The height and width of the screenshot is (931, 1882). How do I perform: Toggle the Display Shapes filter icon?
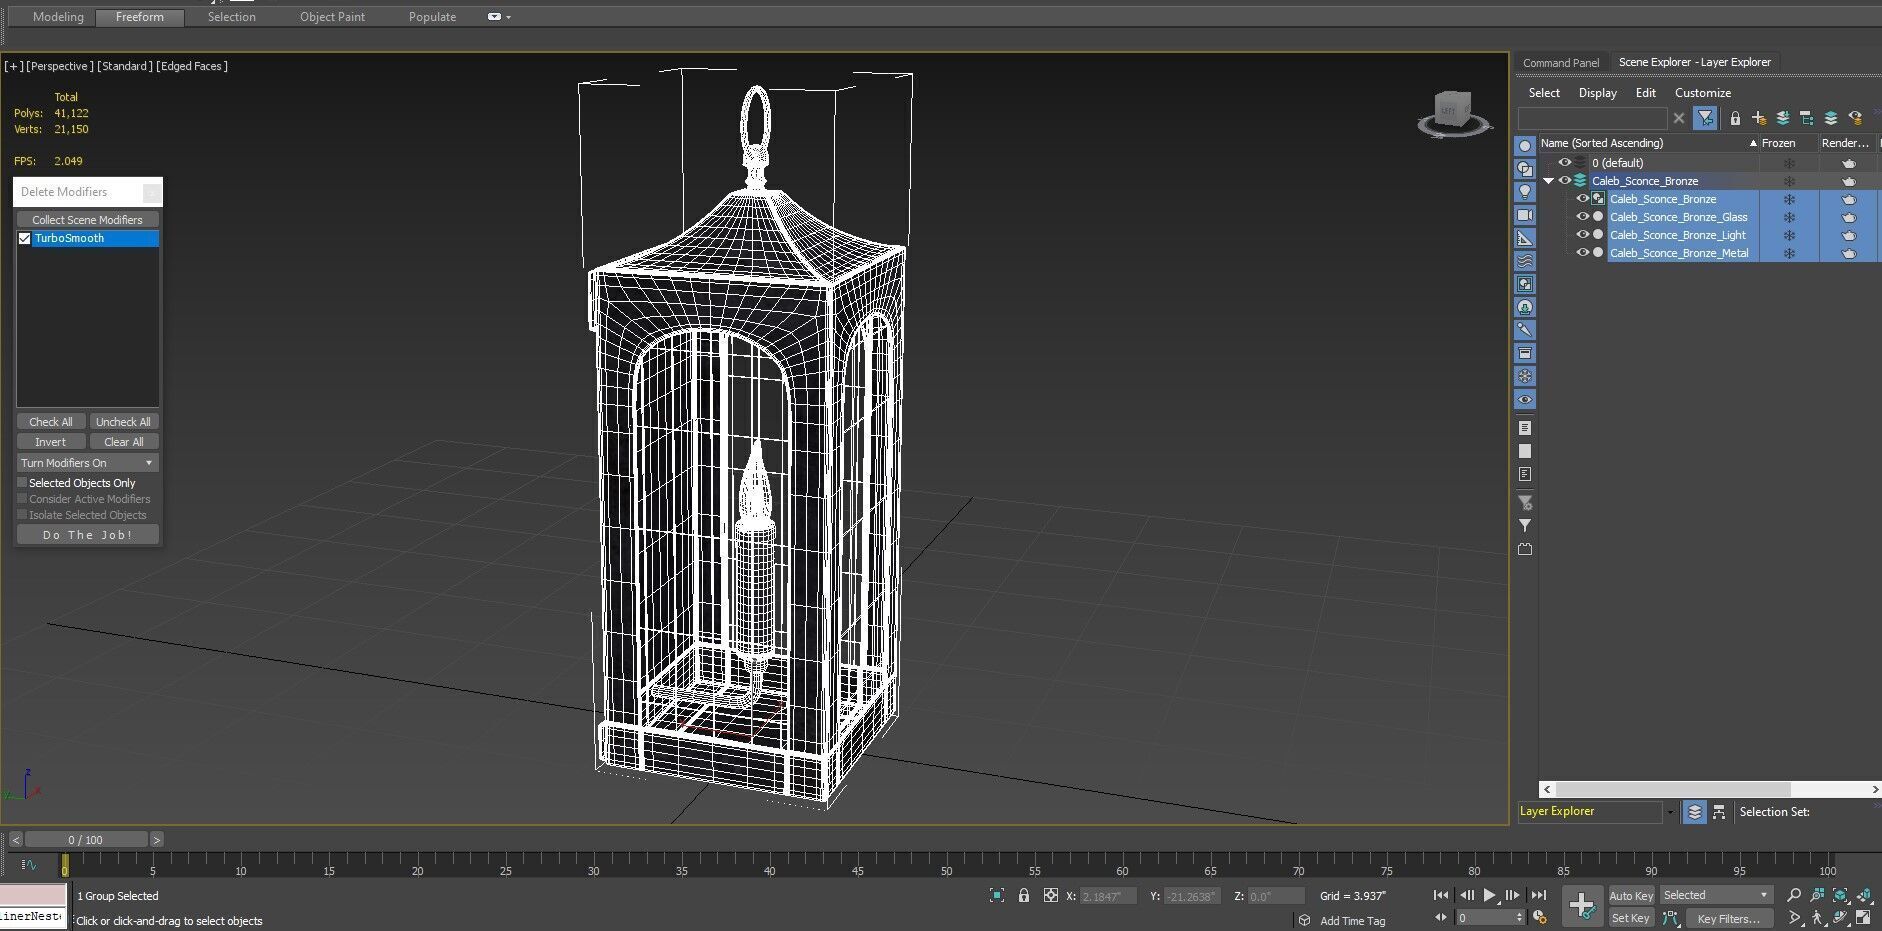(x=1525, y=169)
